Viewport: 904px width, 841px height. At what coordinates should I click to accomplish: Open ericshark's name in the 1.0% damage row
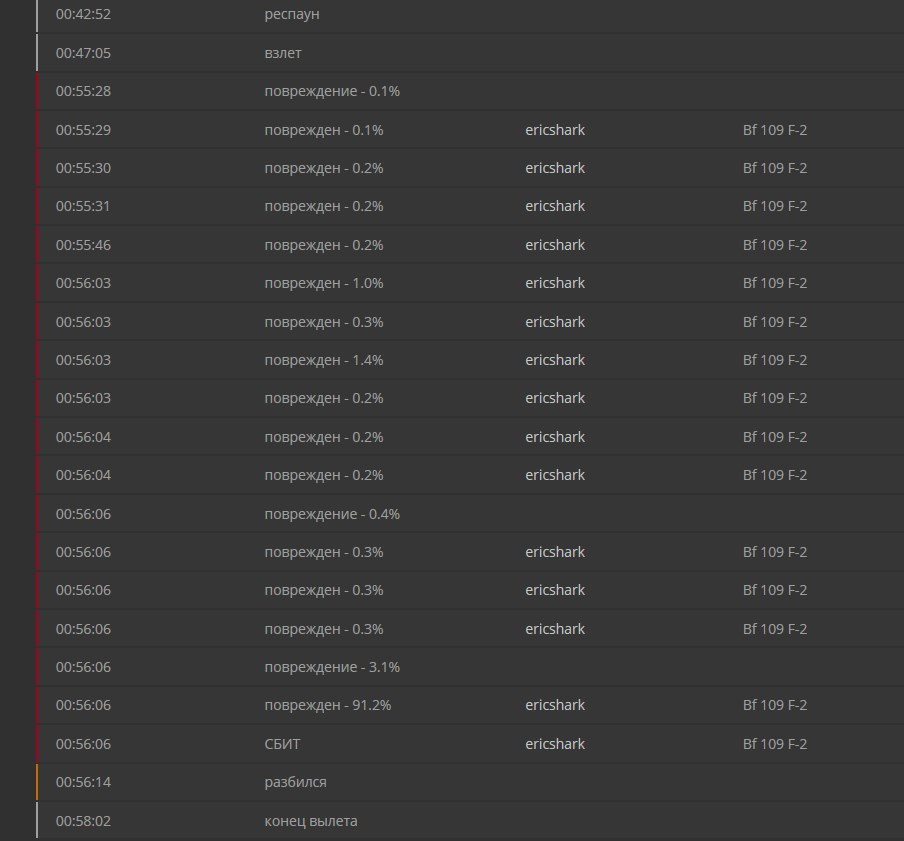[555, 284]
